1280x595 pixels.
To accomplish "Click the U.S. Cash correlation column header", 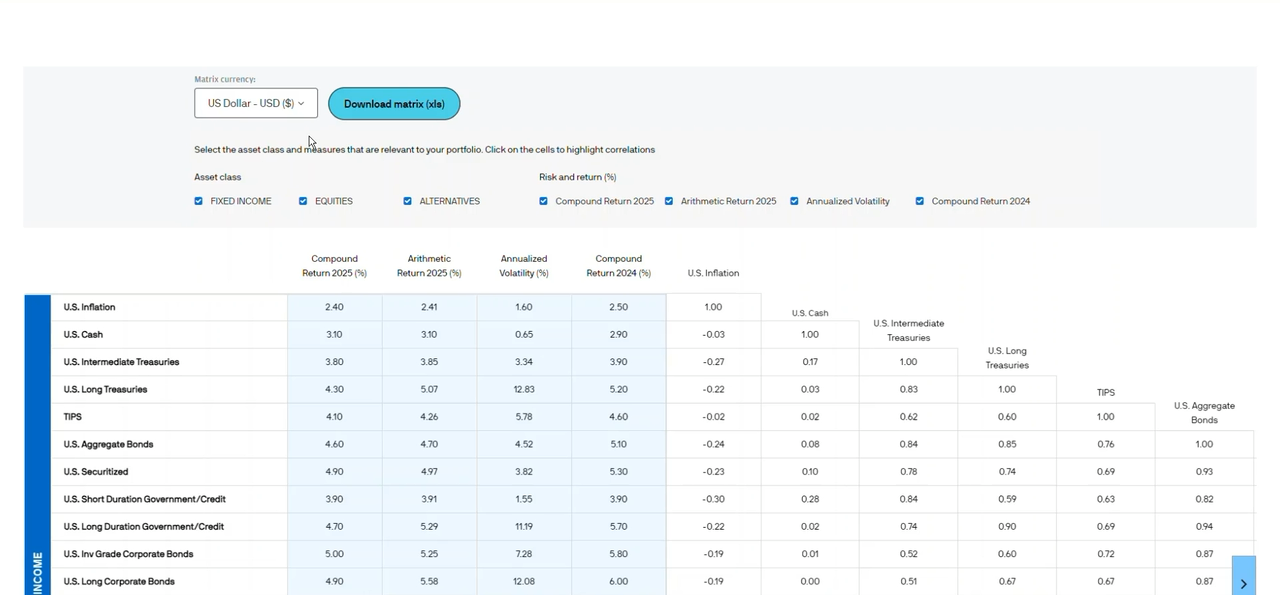I will 809,313.
